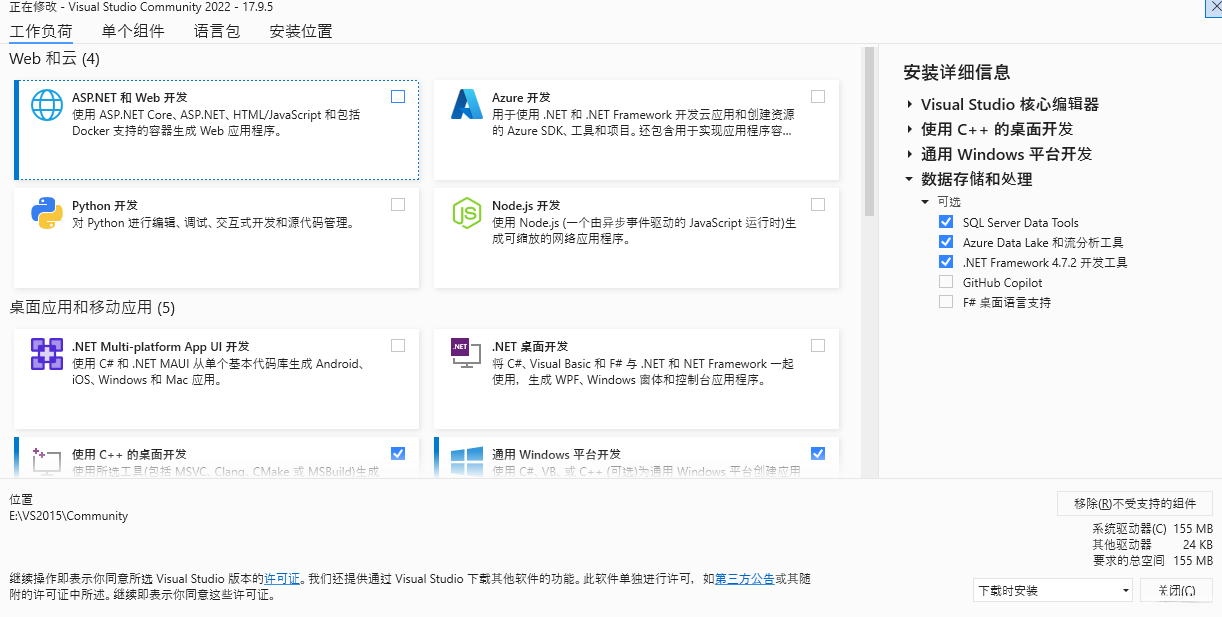The height and width of the screenshot is (617, 1222).
Task: Enable the Azure 开发 workload checkbox
Action: [x=818, y=97]
